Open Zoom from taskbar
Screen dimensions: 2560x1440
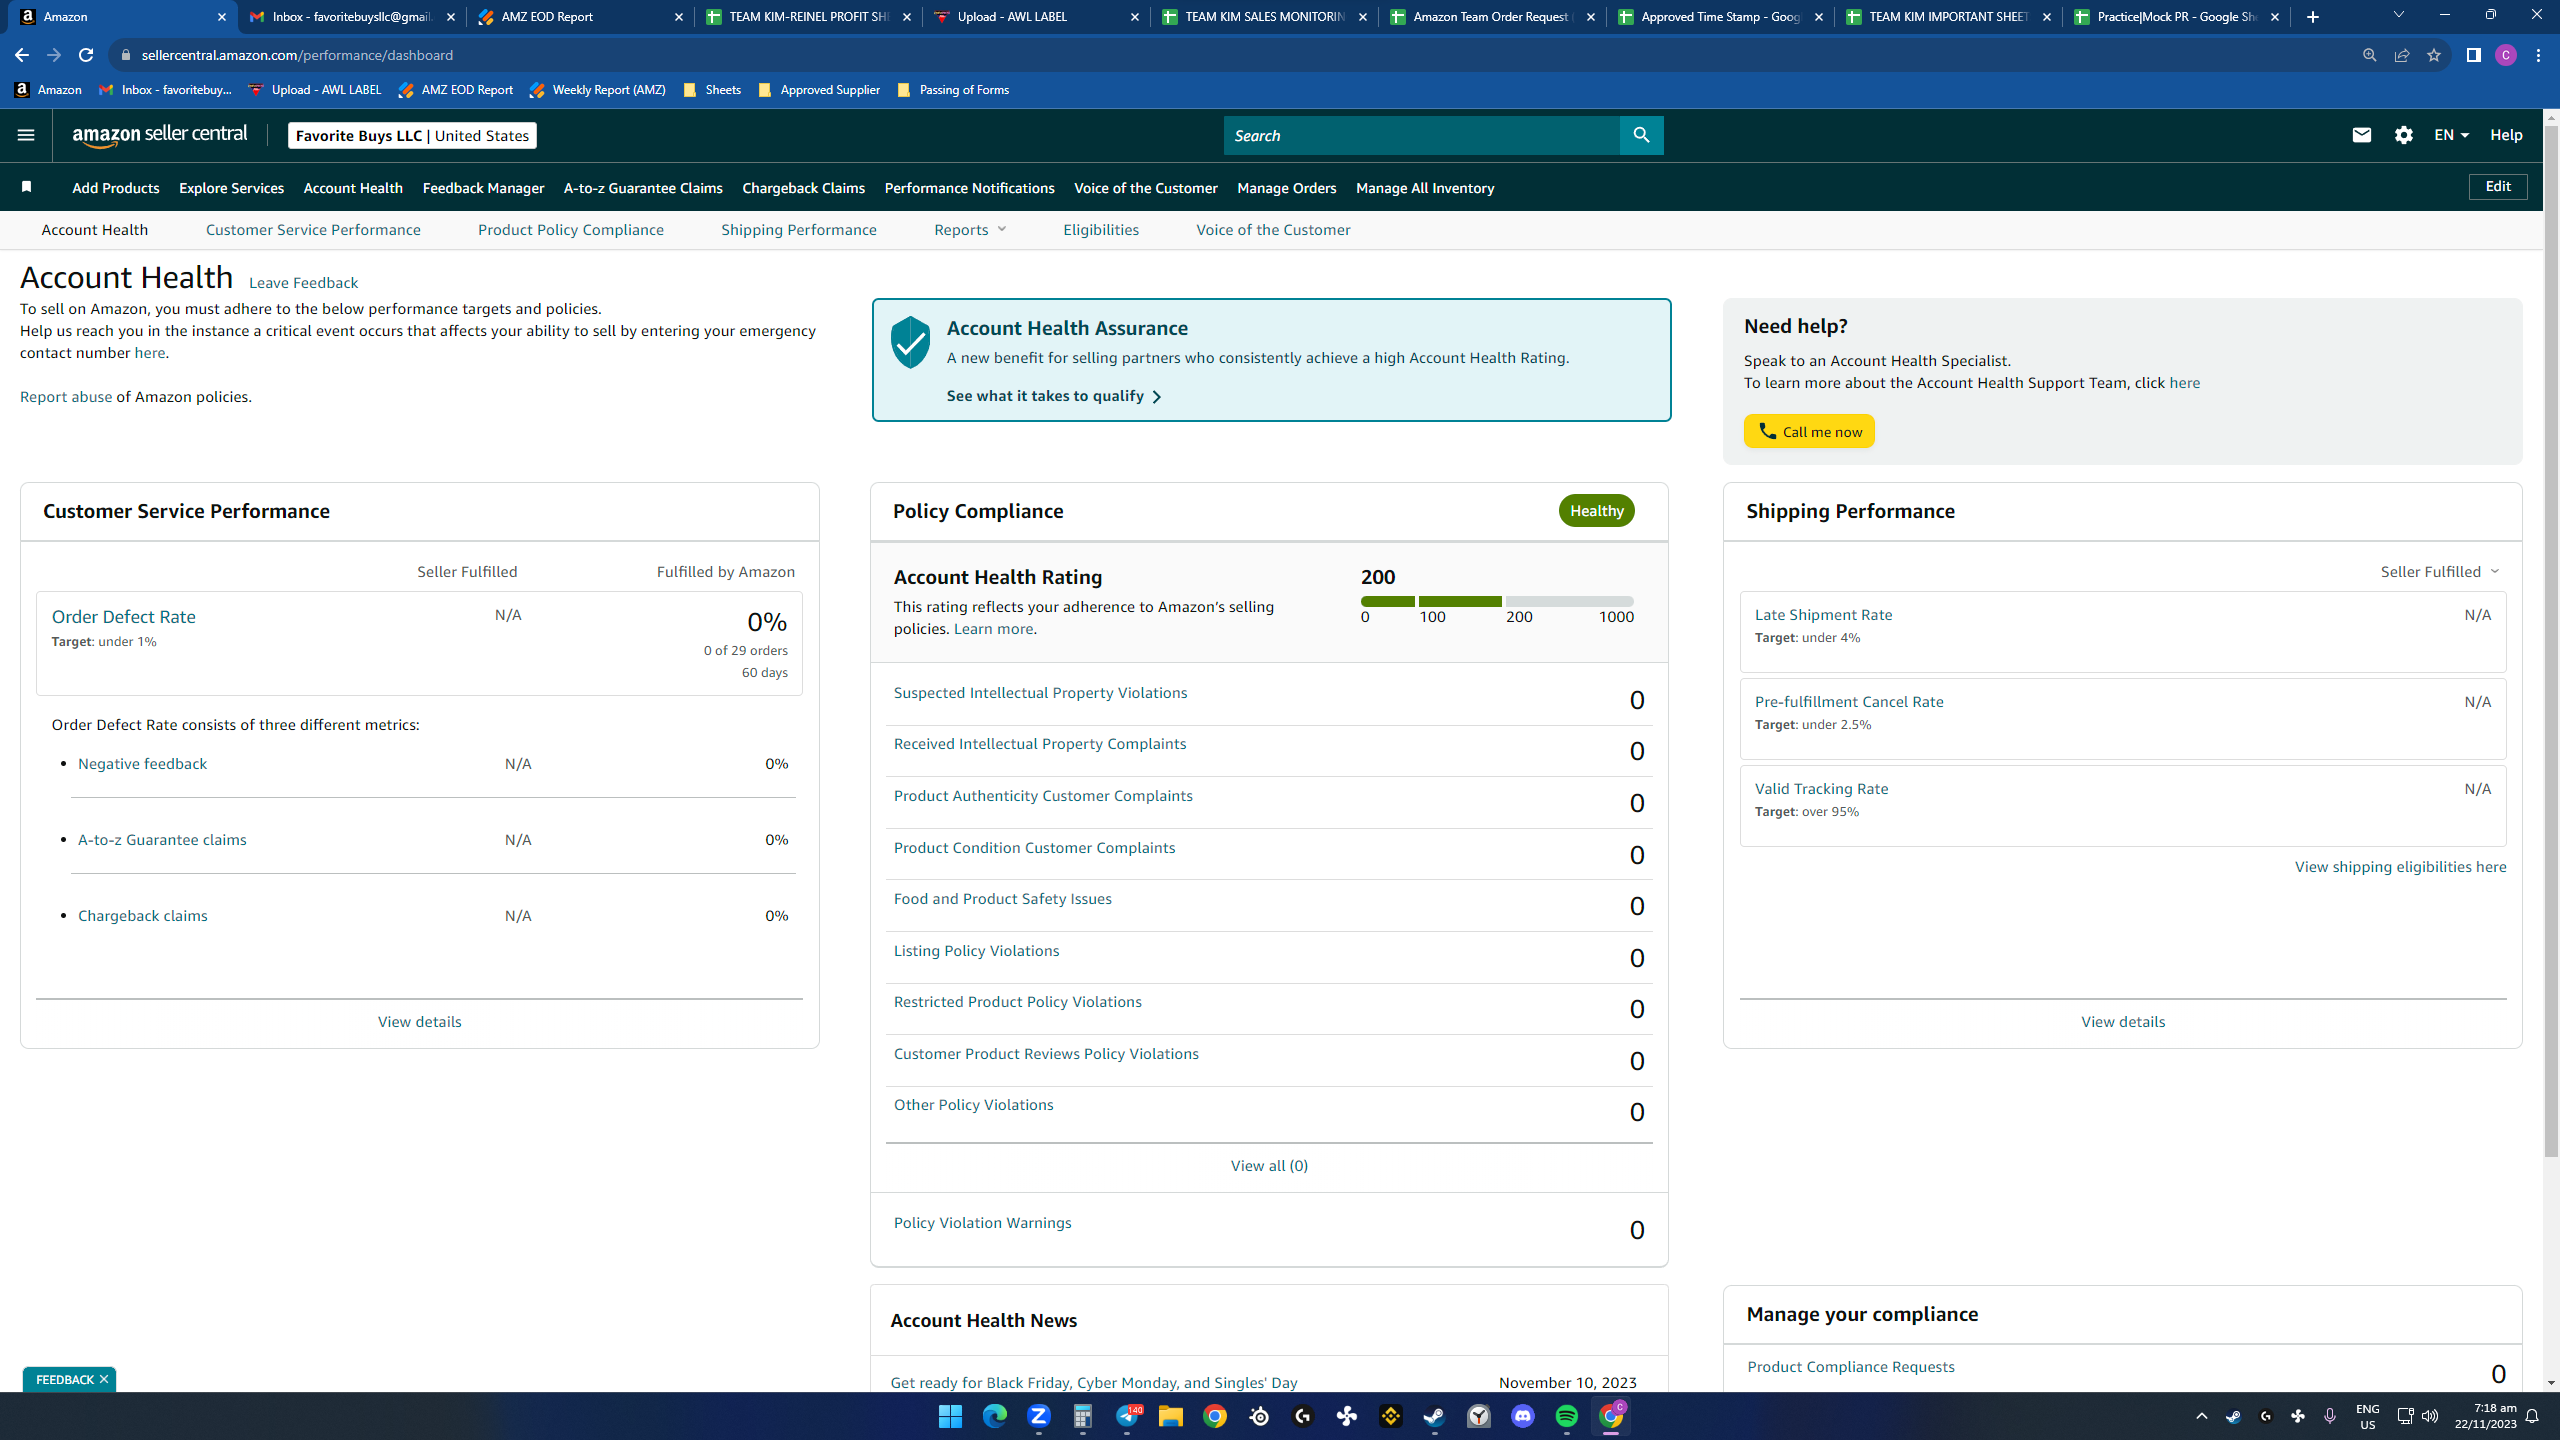[1038, 1416]
